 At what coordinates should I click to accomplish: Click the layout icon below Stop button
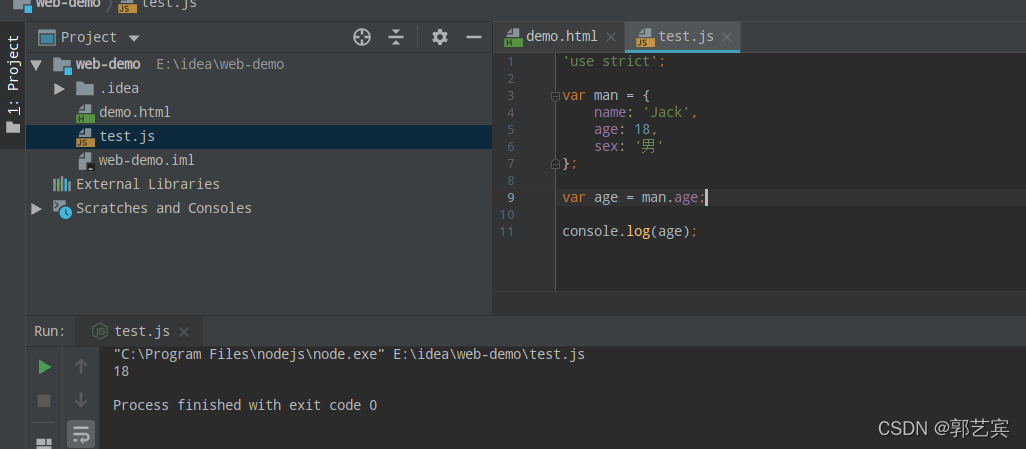(x=44, y=444)
